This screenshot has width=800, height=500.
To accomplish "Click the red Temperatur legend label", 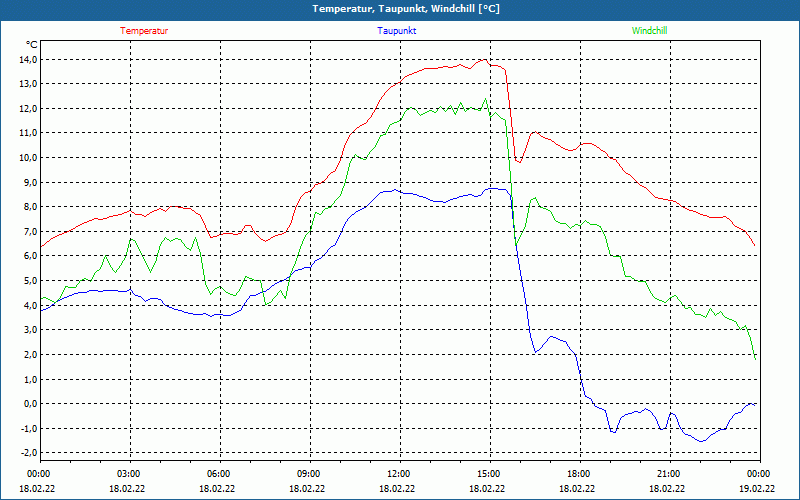I will [144, 31].
